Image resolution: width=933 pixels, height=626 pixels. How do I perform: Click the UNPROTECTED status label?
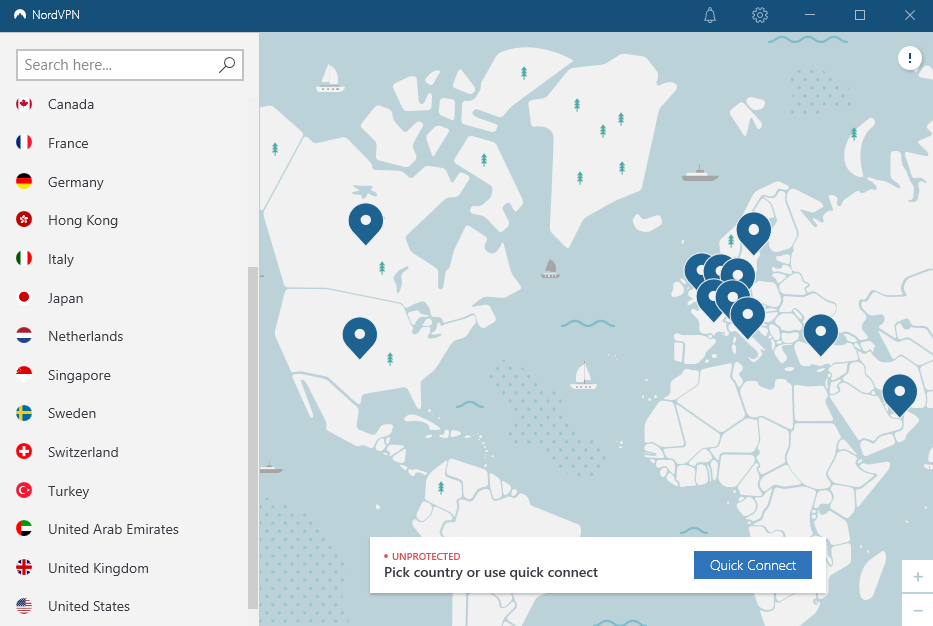tap(425, 556)
